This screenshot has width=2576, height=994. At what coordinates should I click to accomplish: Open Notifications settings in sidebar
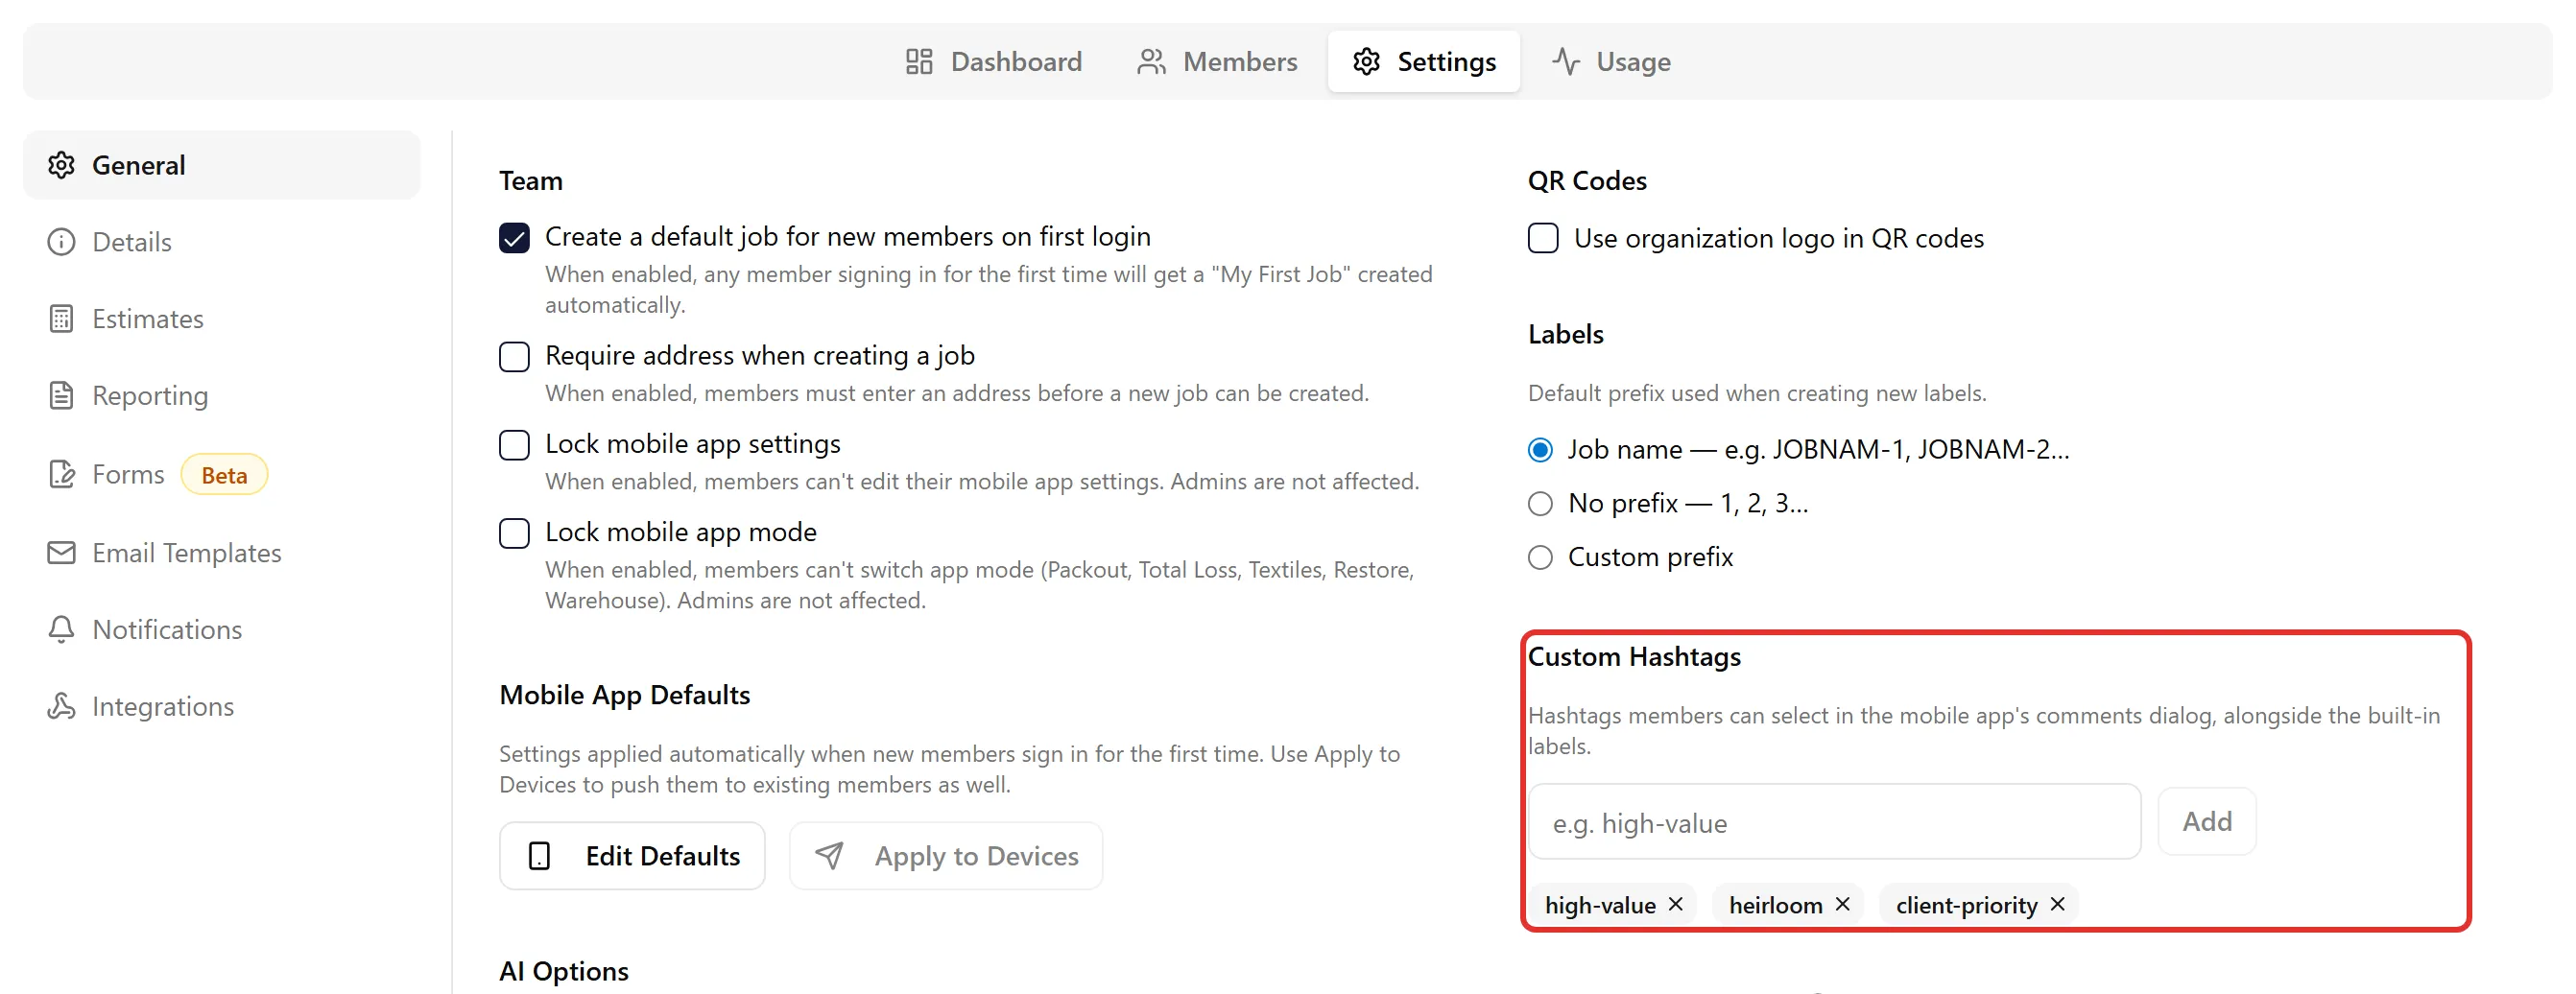click(x=221, y=629)
